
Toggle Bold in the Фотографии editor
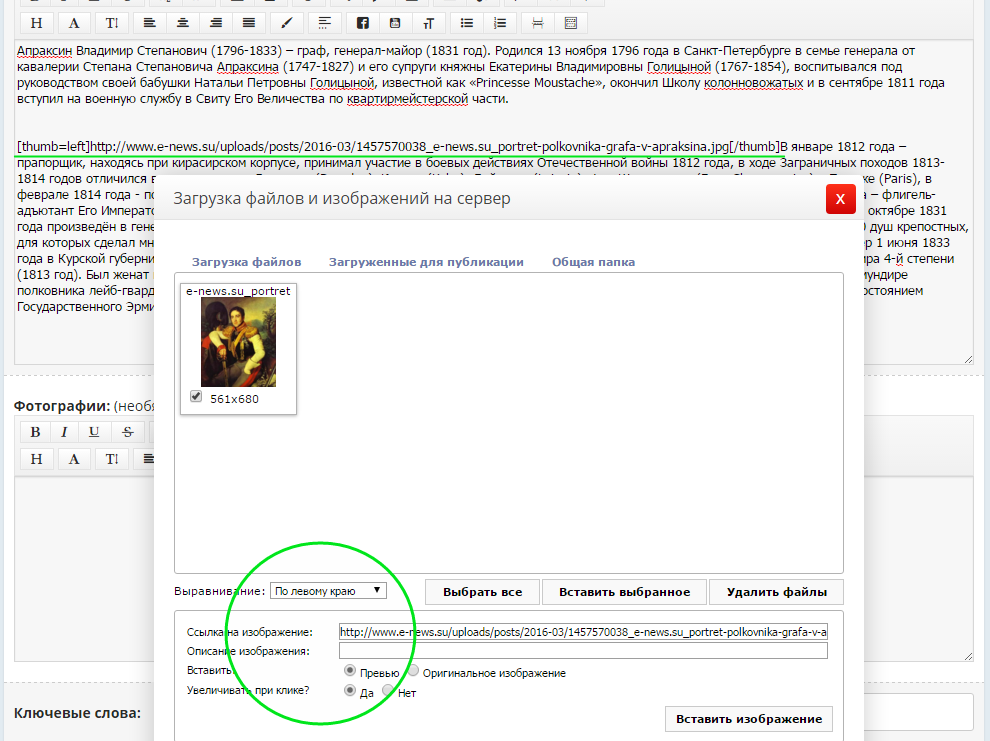35,432
